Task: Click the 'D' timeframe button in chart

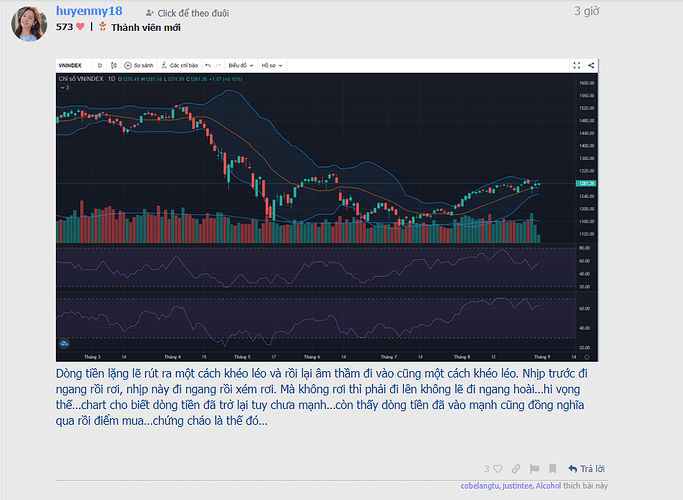Action: click(99, 65)
